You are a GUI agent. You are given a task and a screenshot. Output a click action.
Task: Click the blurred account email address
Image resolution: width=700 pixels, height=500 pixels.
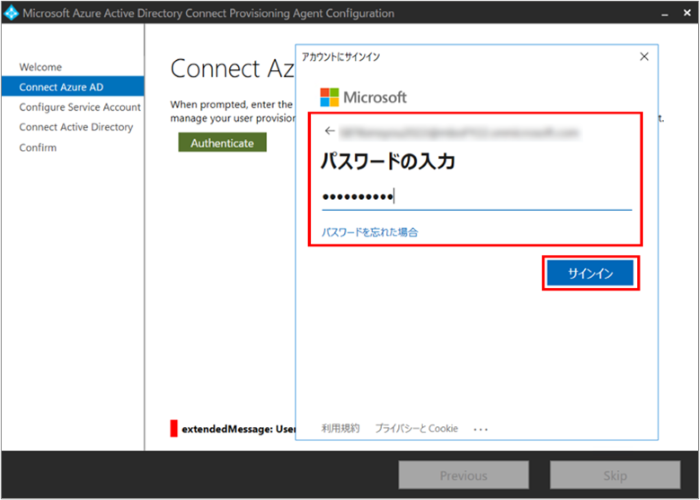pyautogui.click(x=459, y=132)
